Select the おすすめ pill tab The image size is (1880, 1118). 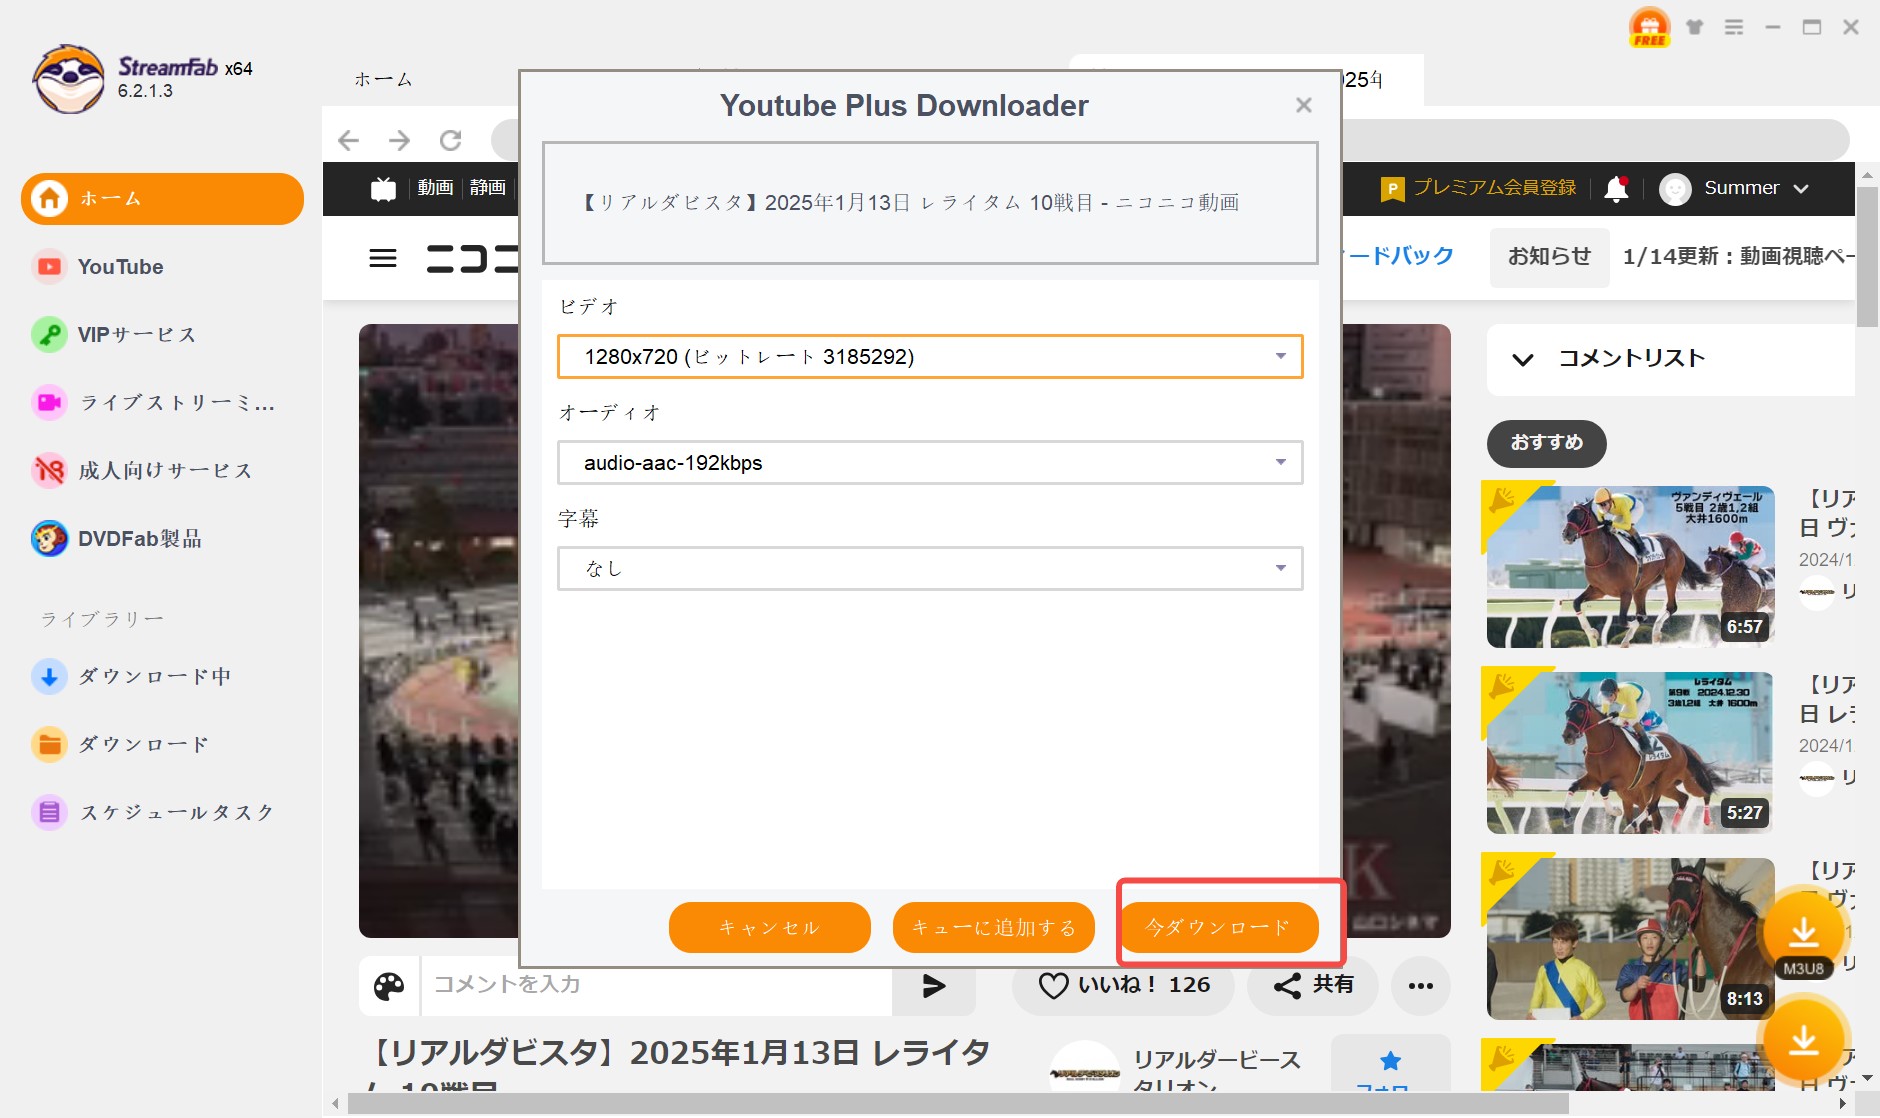(x=1546, y=443)
